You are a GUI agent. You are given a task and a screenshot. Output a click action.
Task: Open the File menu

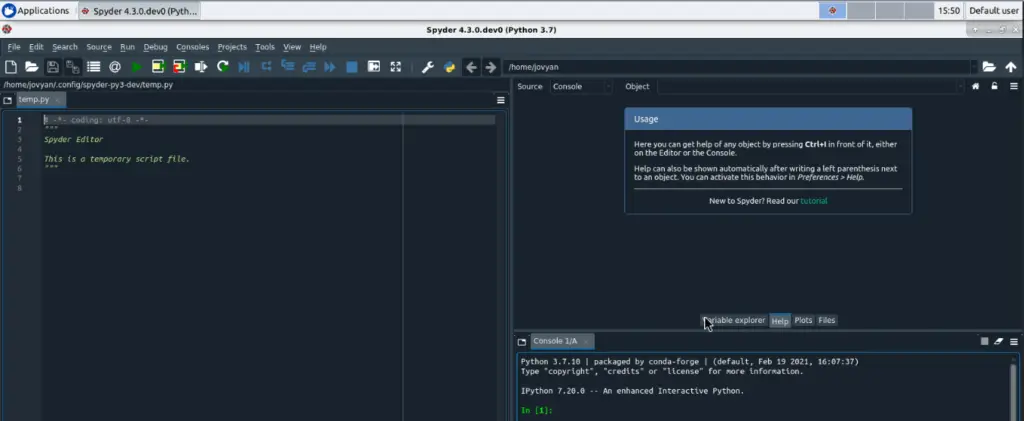tap(14, 47)
